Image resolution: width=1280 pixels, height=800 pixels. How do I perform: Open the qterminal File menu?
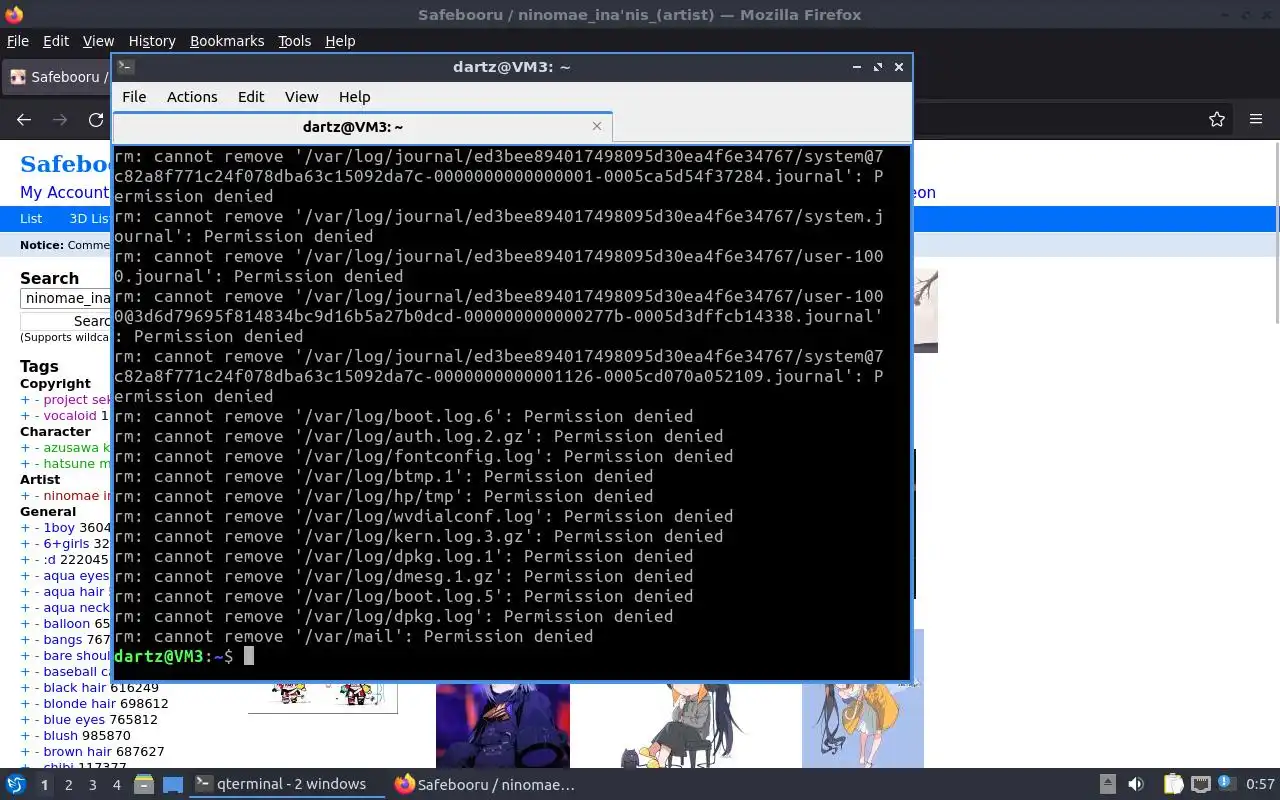tap(134, 97)
